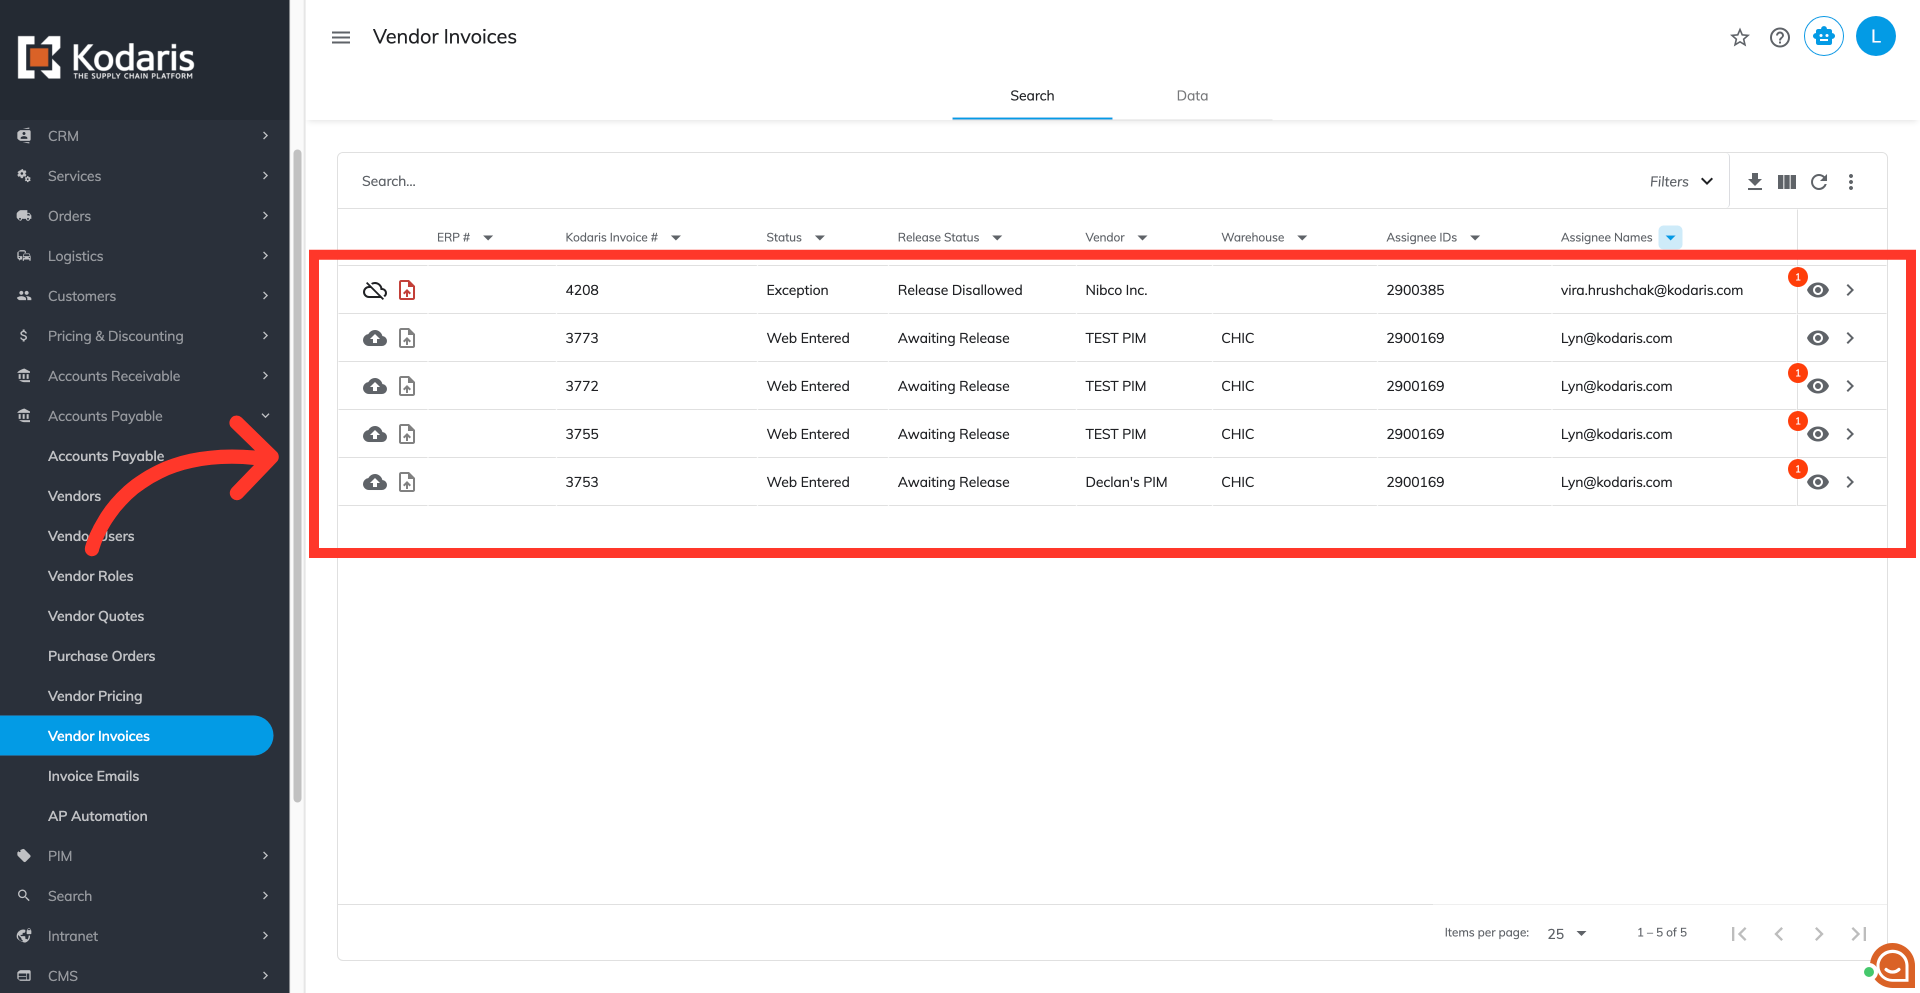Open ERP # column sort dropdown
The image size is (1920, 993).
point(488,238)
